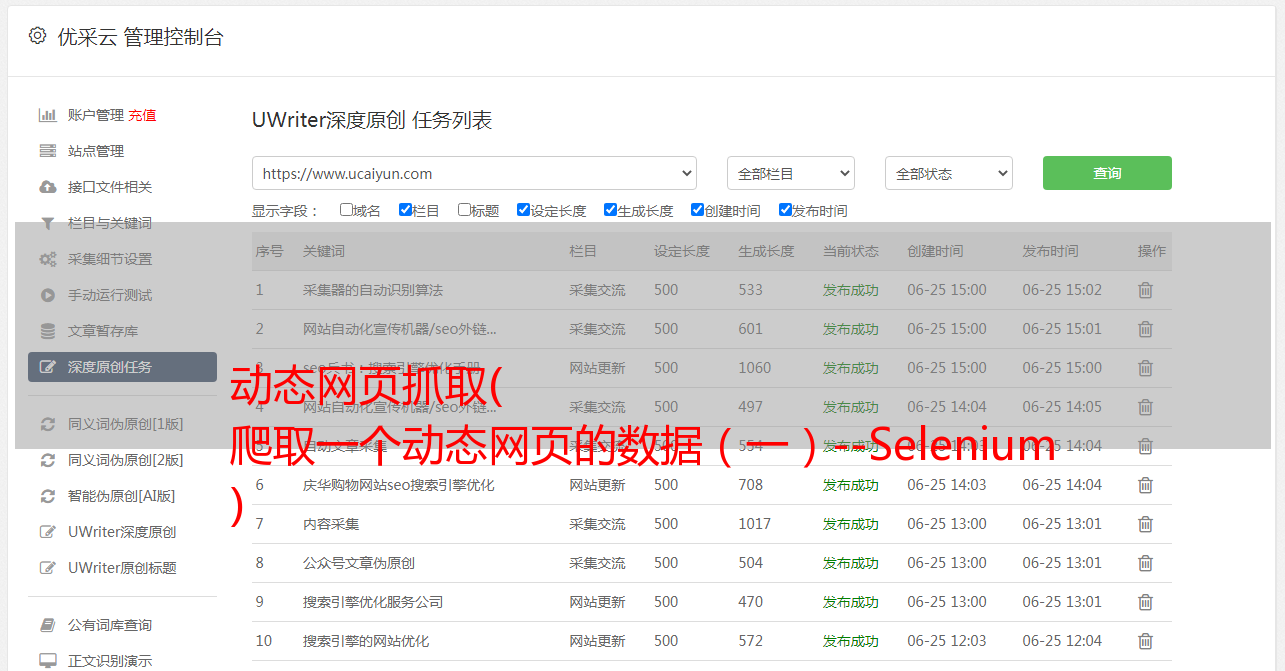
Task: Click the 当前状态 column header
Action: pos(851,251)
